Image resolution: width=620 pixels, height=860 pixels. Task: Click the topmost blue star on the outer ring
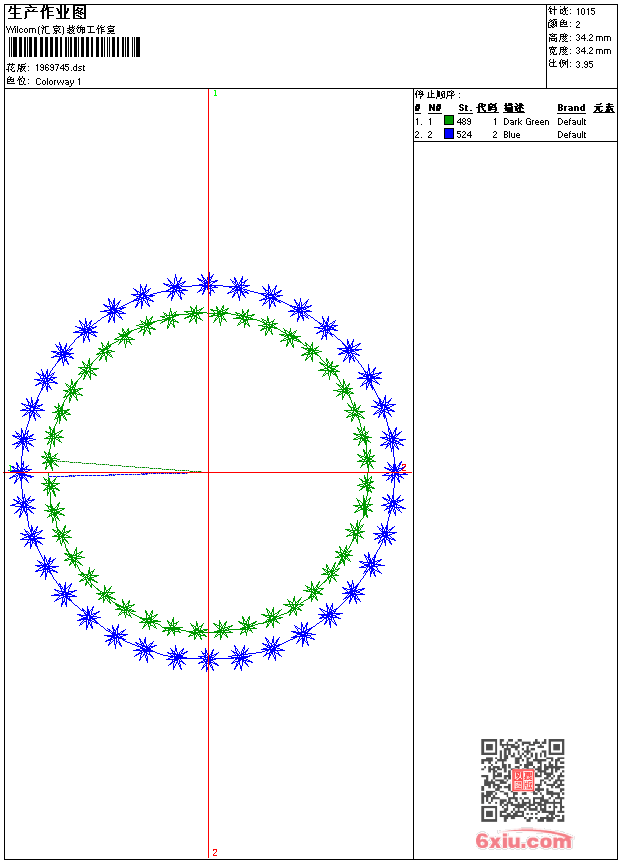[207, 284]
